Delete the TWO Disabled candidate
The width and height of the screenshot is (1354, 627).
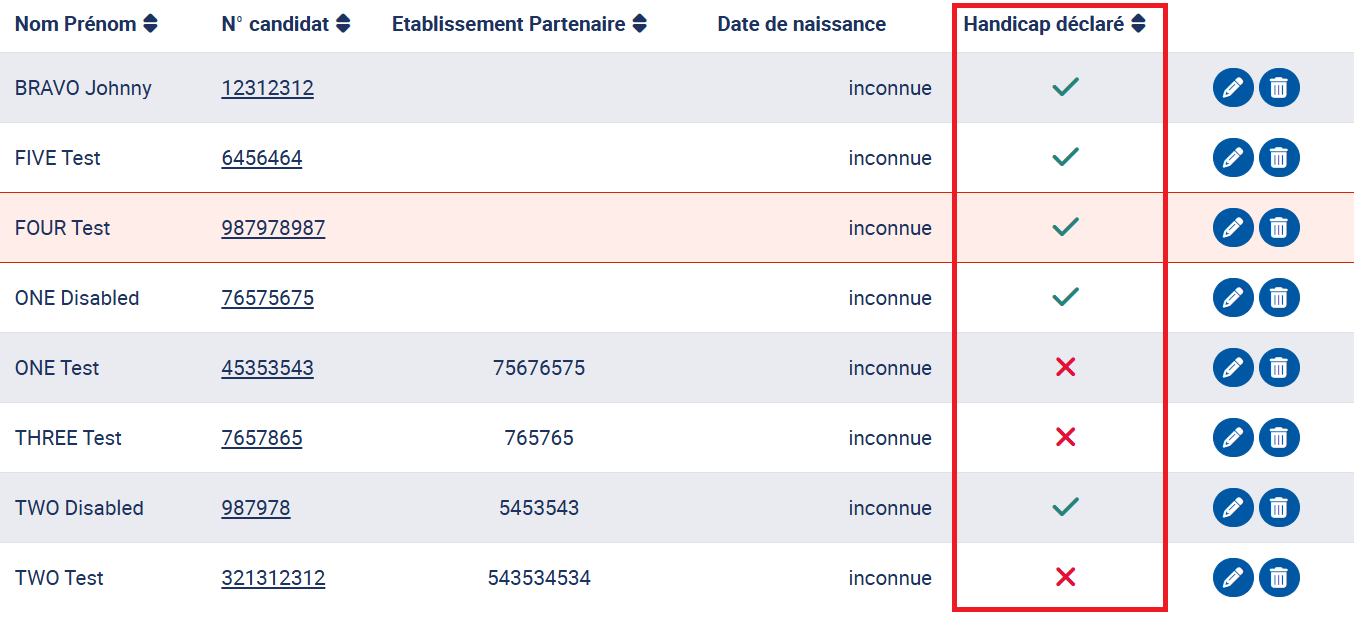click(1279, 508)
